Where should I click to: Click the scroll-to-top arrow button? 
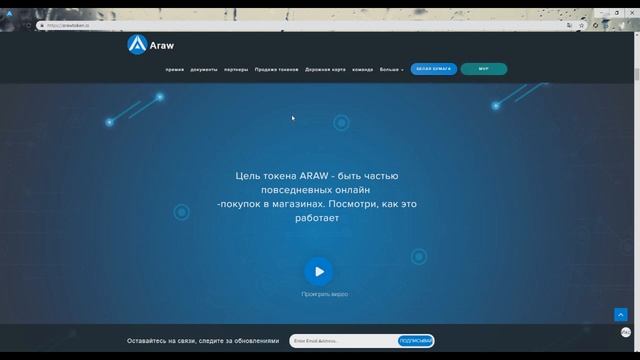coord(620,315)
